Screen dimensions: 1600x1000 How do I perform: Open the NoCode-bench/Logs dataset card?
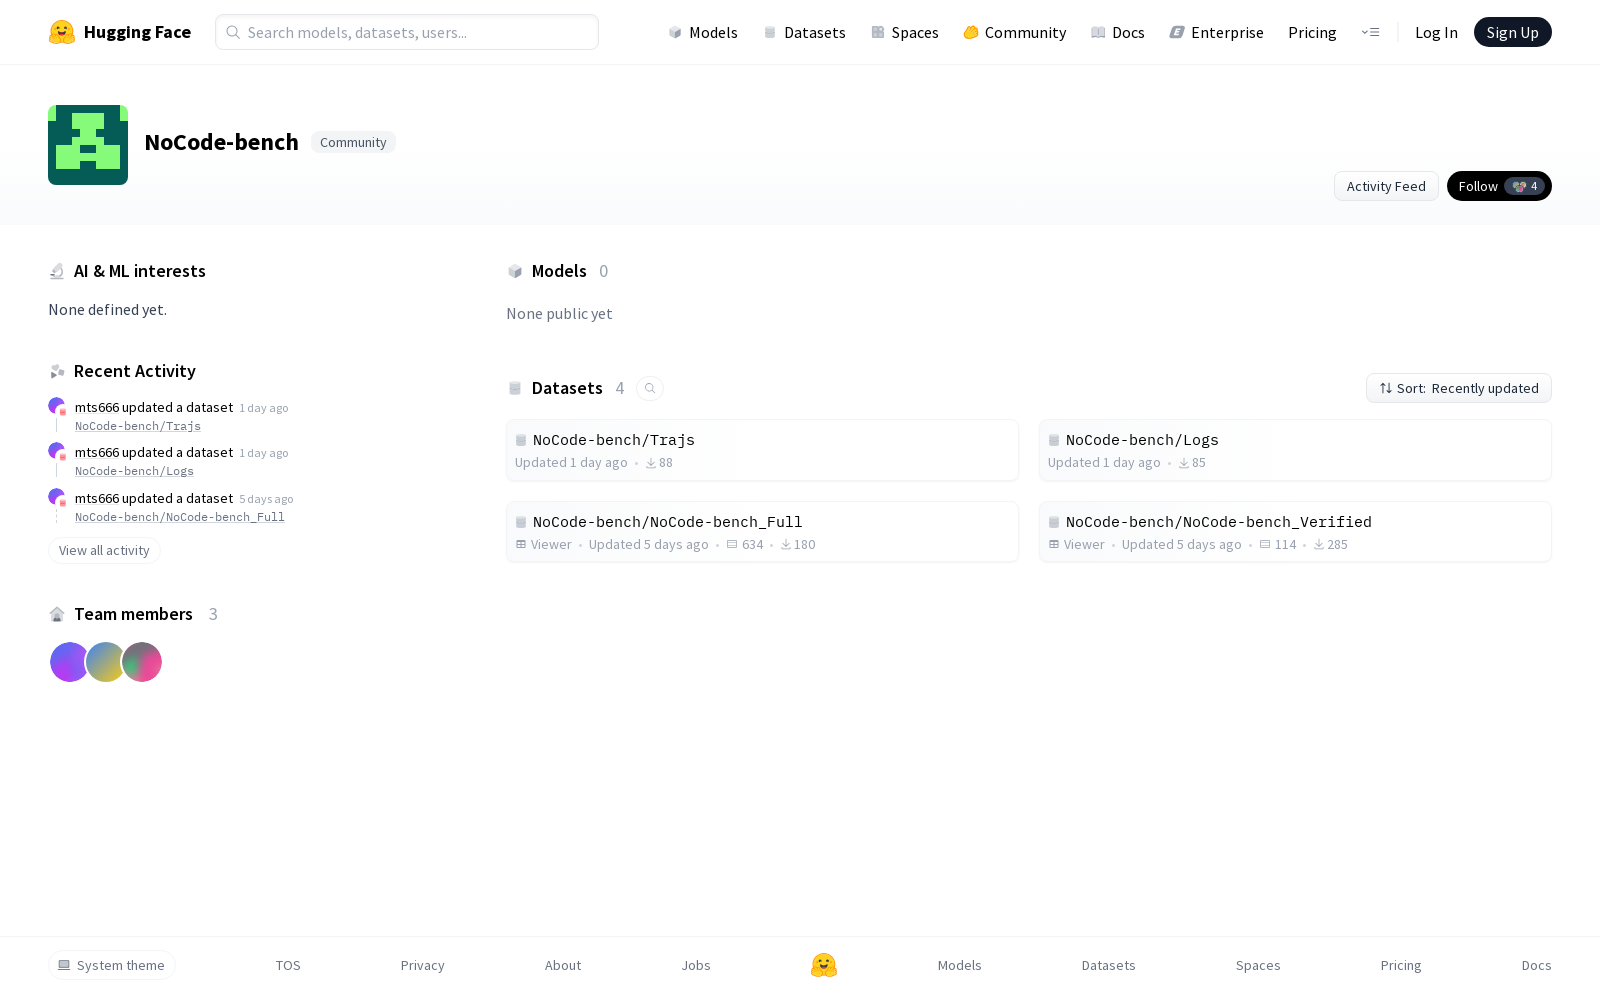click(x=1295, y=450)
